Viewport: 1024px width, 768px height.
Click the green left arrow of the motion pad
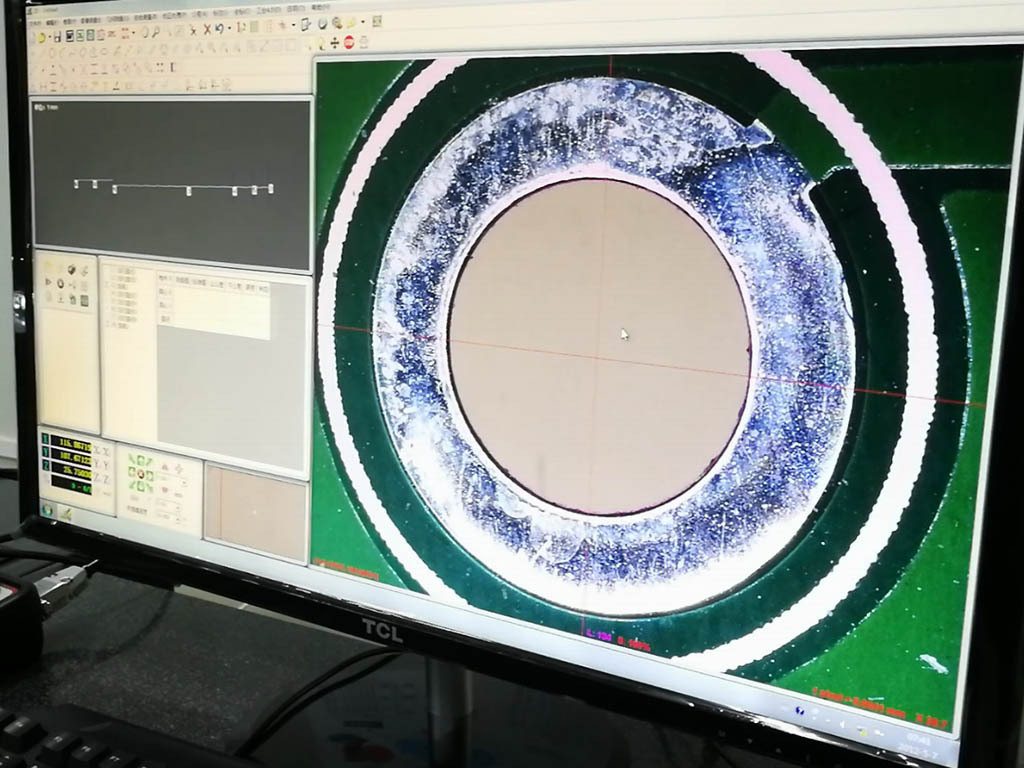click(131, 472)
